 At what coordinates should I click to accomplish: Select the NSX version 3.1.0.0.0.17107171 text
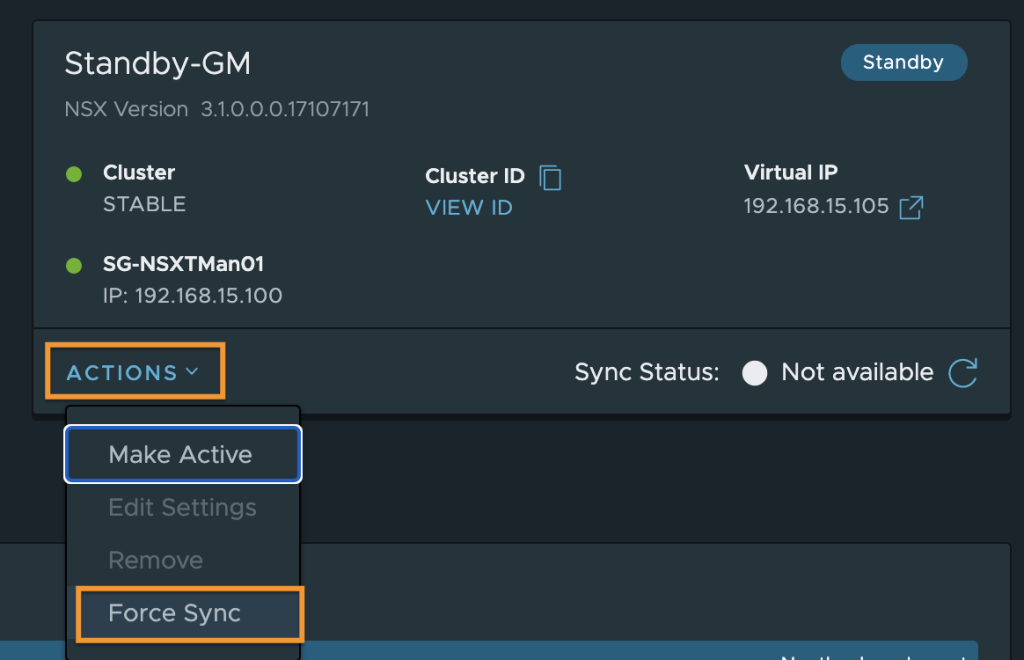coord(285,109)
